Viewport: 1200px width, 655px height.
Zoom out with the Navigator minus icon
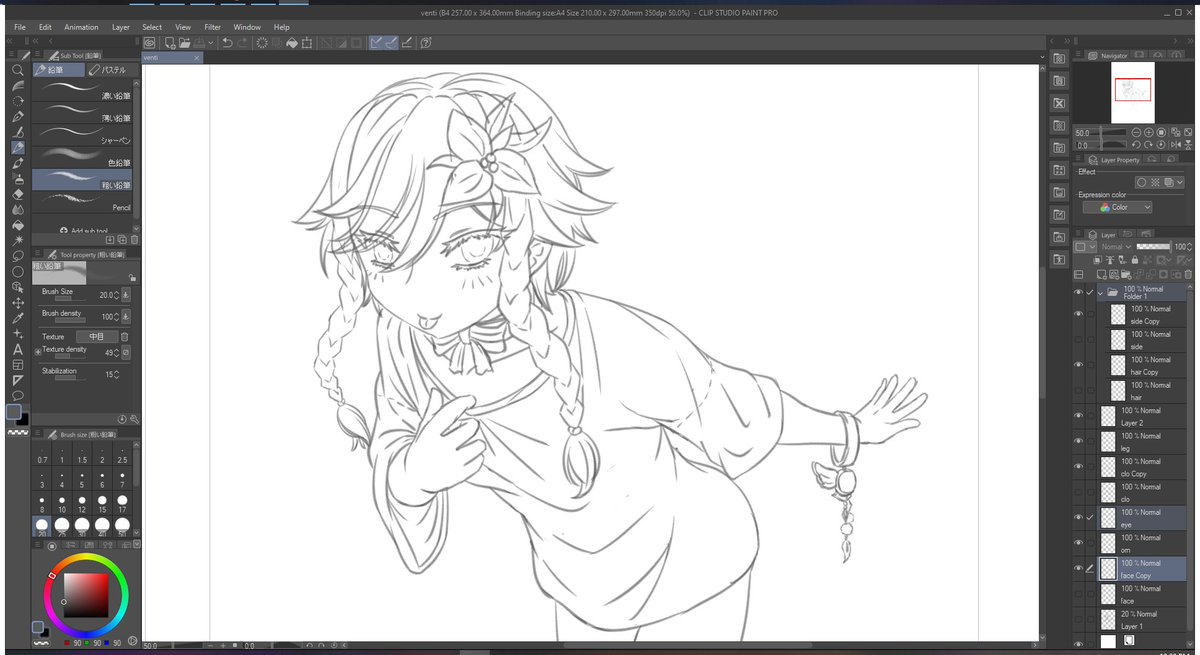click(1136, 132)
